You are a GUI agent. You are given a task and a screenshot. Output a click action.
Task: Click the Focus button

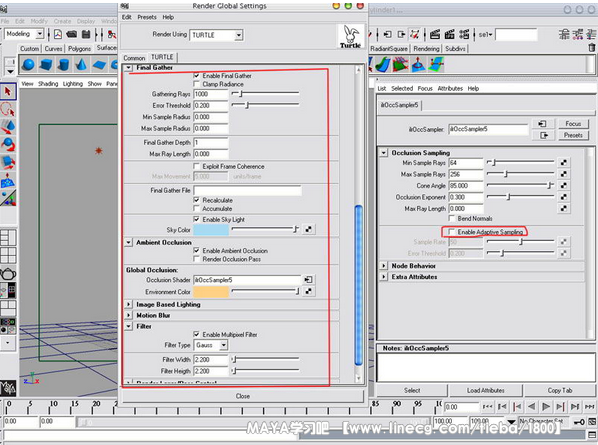pos(573,124)
